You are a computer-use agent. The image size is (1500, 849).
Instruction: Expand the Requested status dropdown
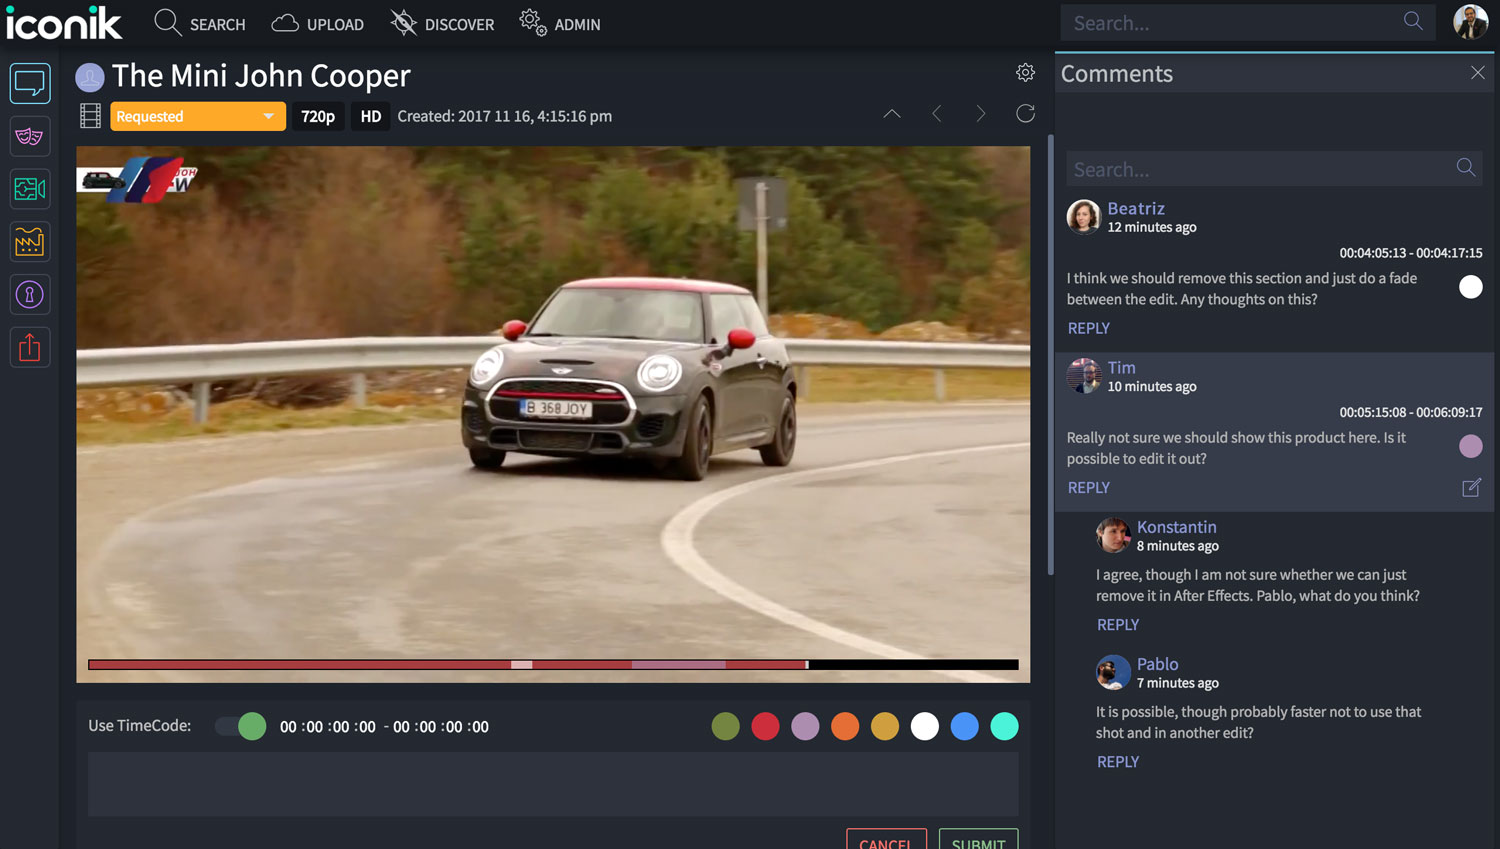[x=198, y=116]
